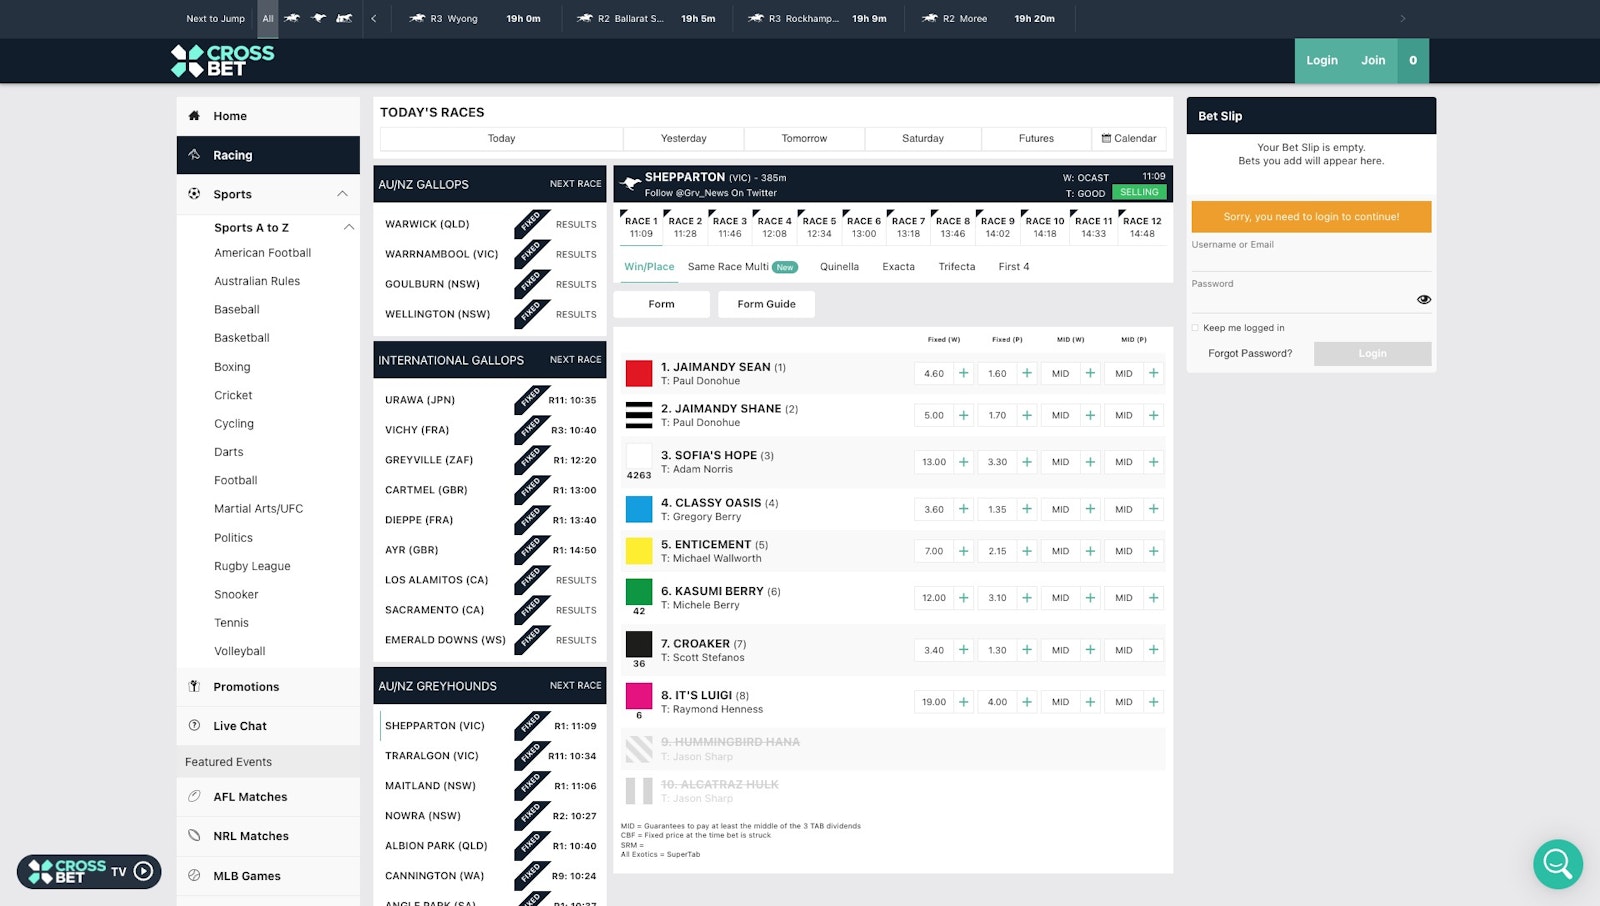
Task: Click the Forgot Password link
Action: (1249, 354)
